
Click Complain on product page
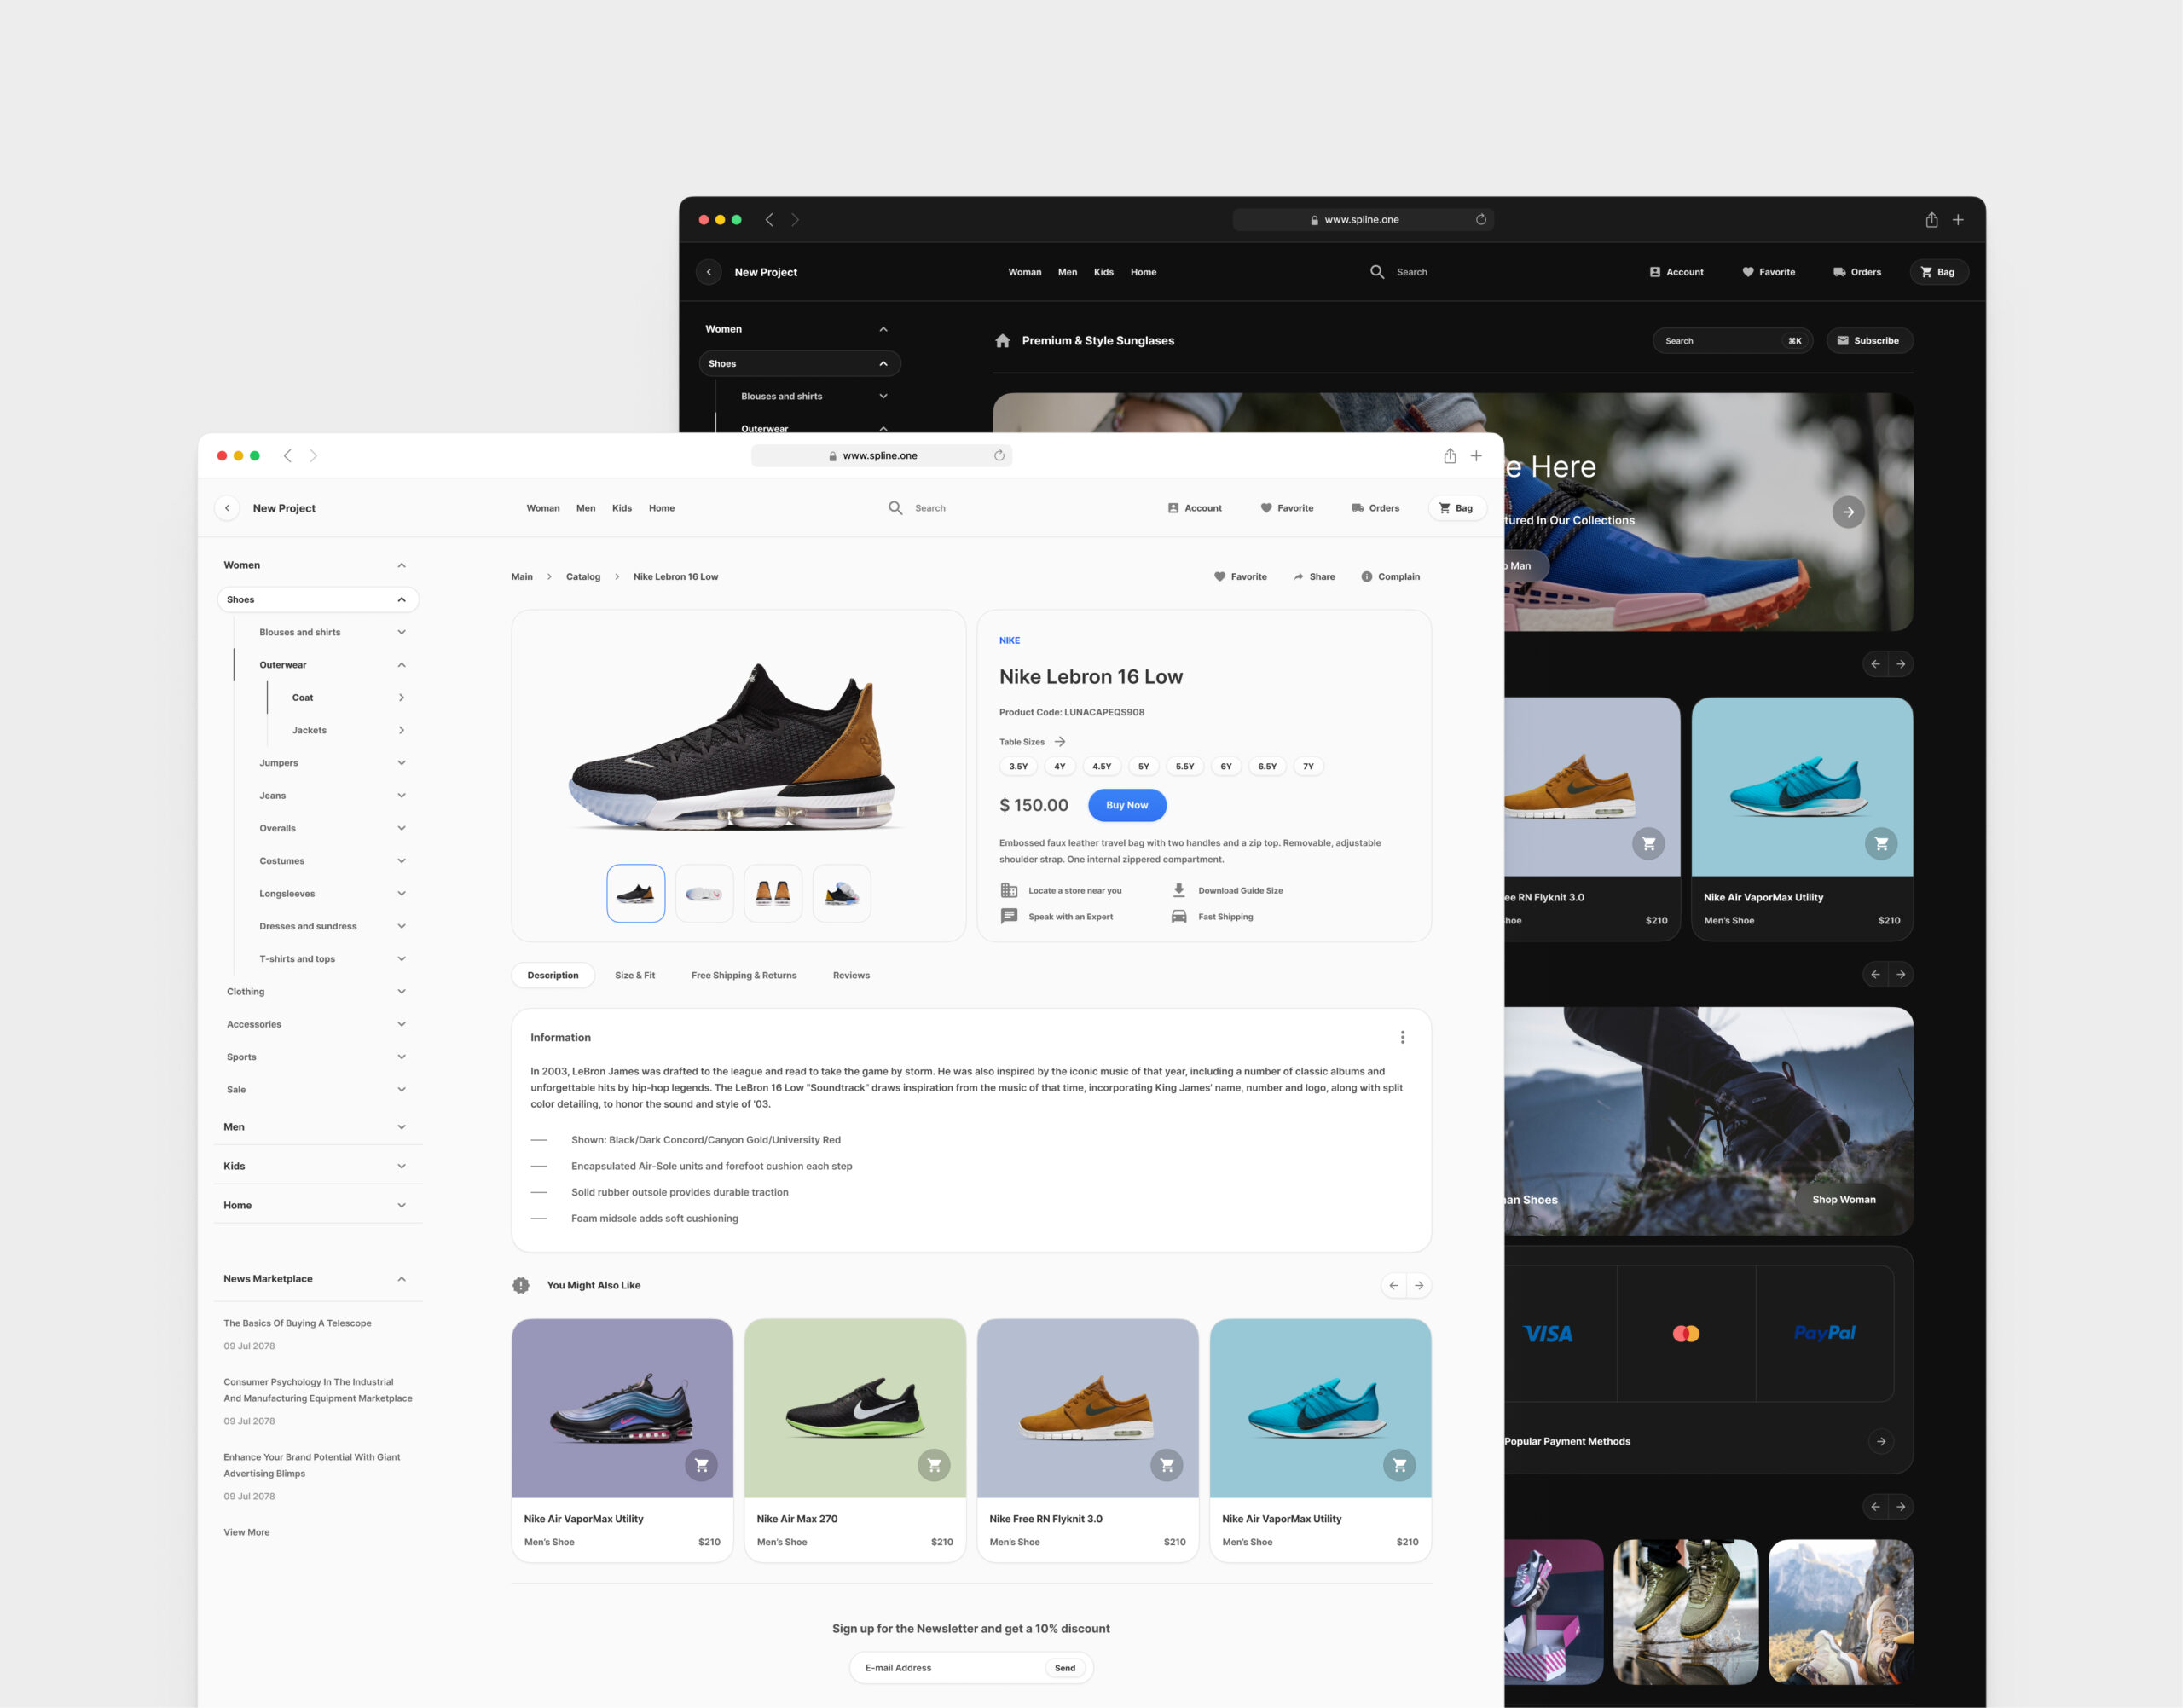[1390, 577]
